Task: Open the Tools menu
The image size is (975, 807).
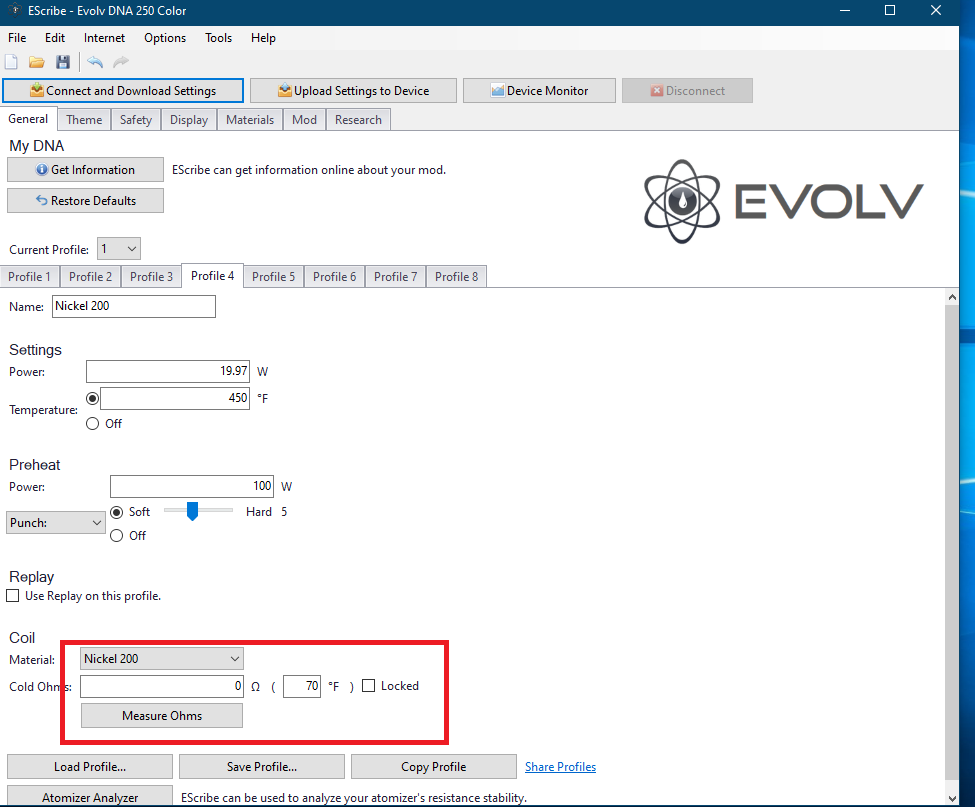Action: [218, 38]
